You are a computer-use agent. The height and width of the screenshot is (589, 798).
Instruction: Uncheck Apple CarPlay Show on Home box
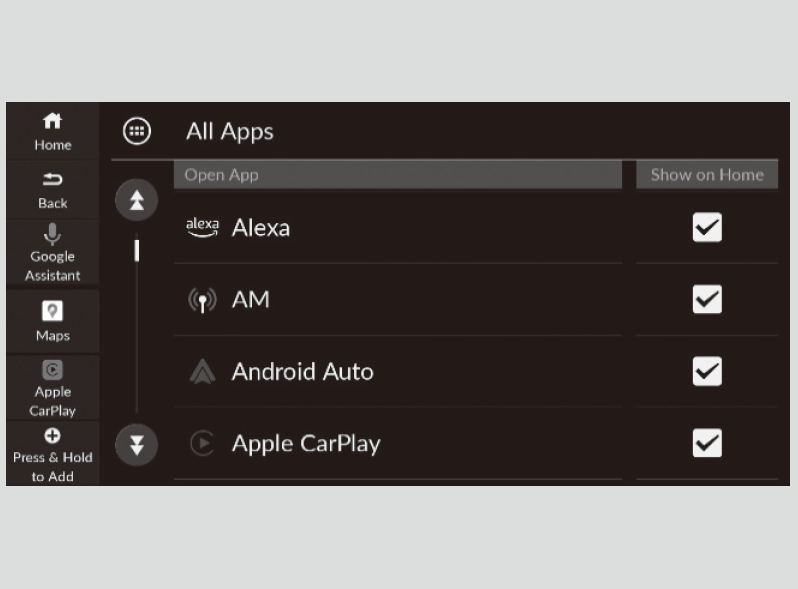point(707,443)
